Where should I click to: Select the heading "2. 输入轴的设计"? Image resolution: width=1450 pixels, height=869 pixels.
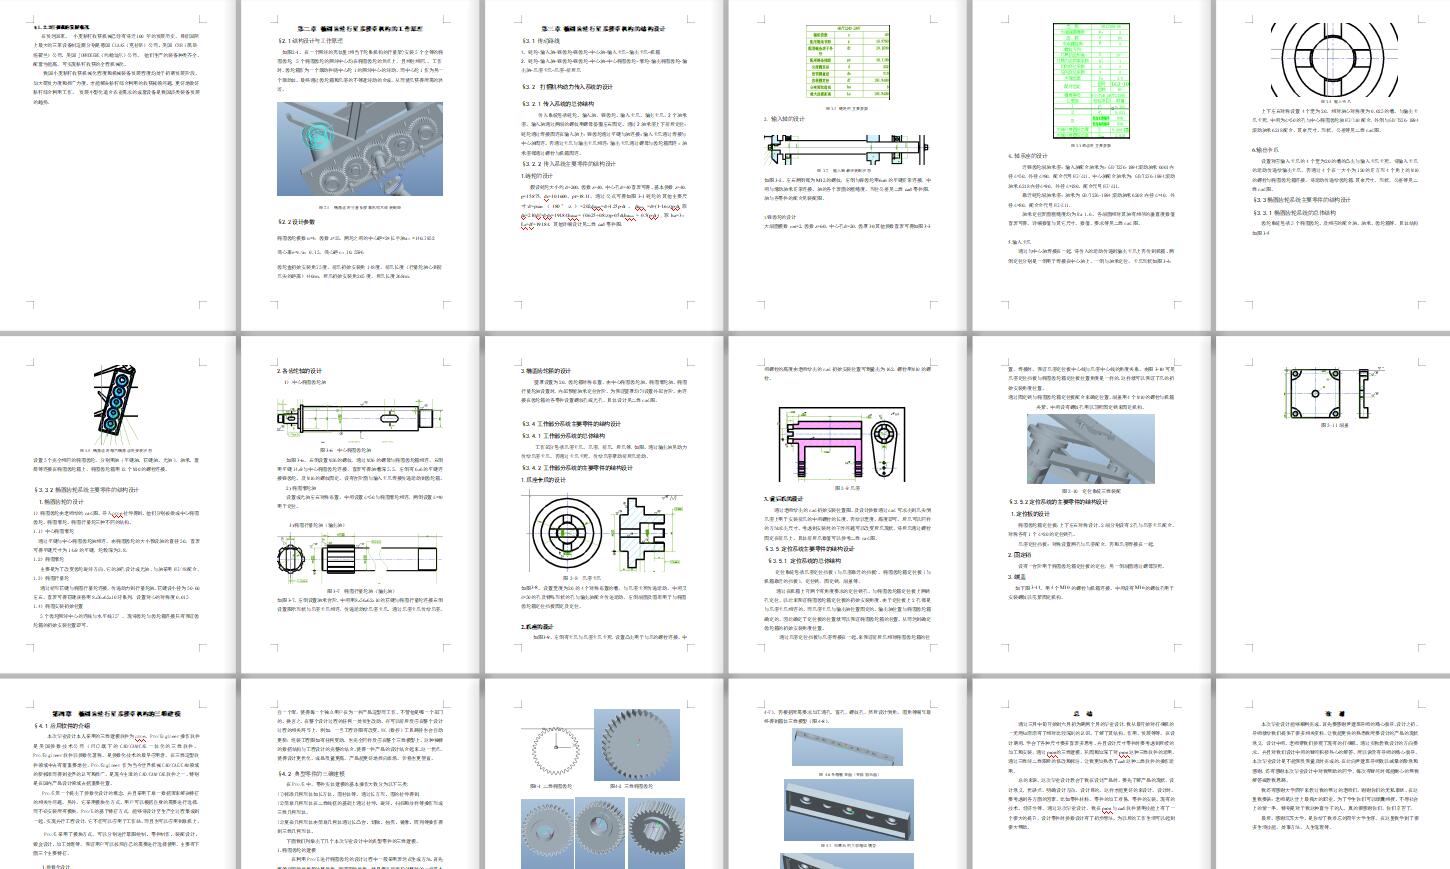pos(785,119)
